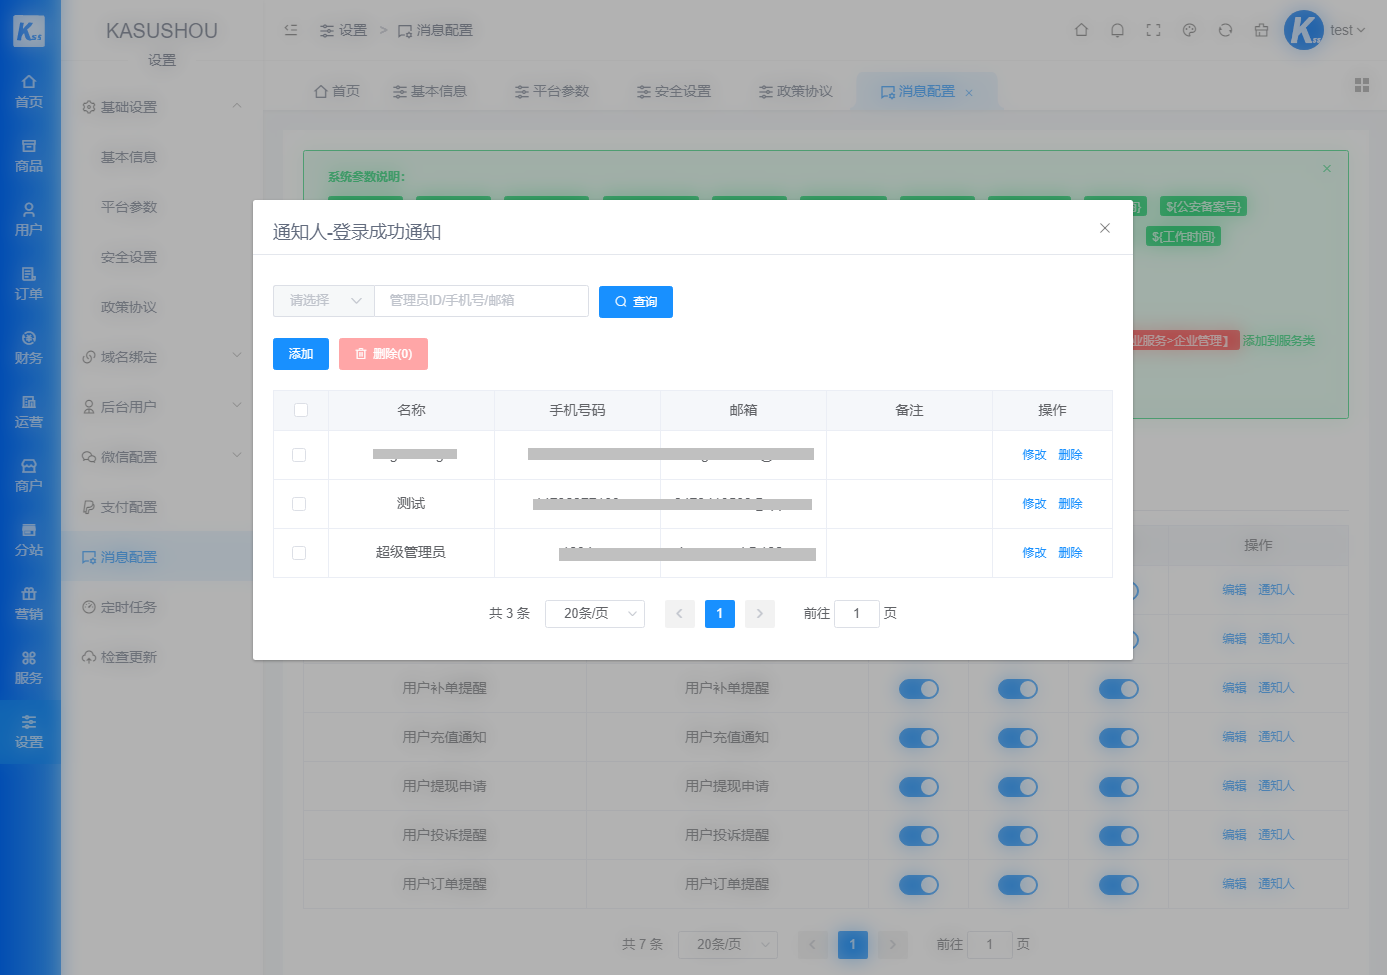Open the tab grid menu icon
This screenshot has height=975, width=1387.
click(1362, 85)
